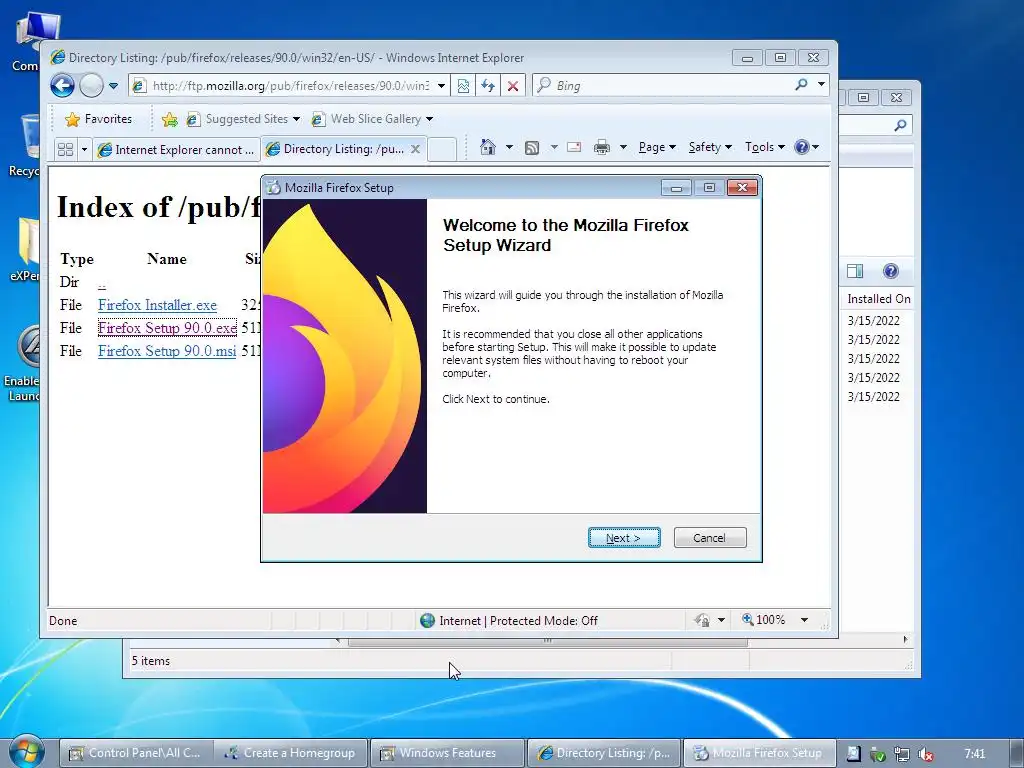Open Suggested Sites dropdown

tap(243, 119)
